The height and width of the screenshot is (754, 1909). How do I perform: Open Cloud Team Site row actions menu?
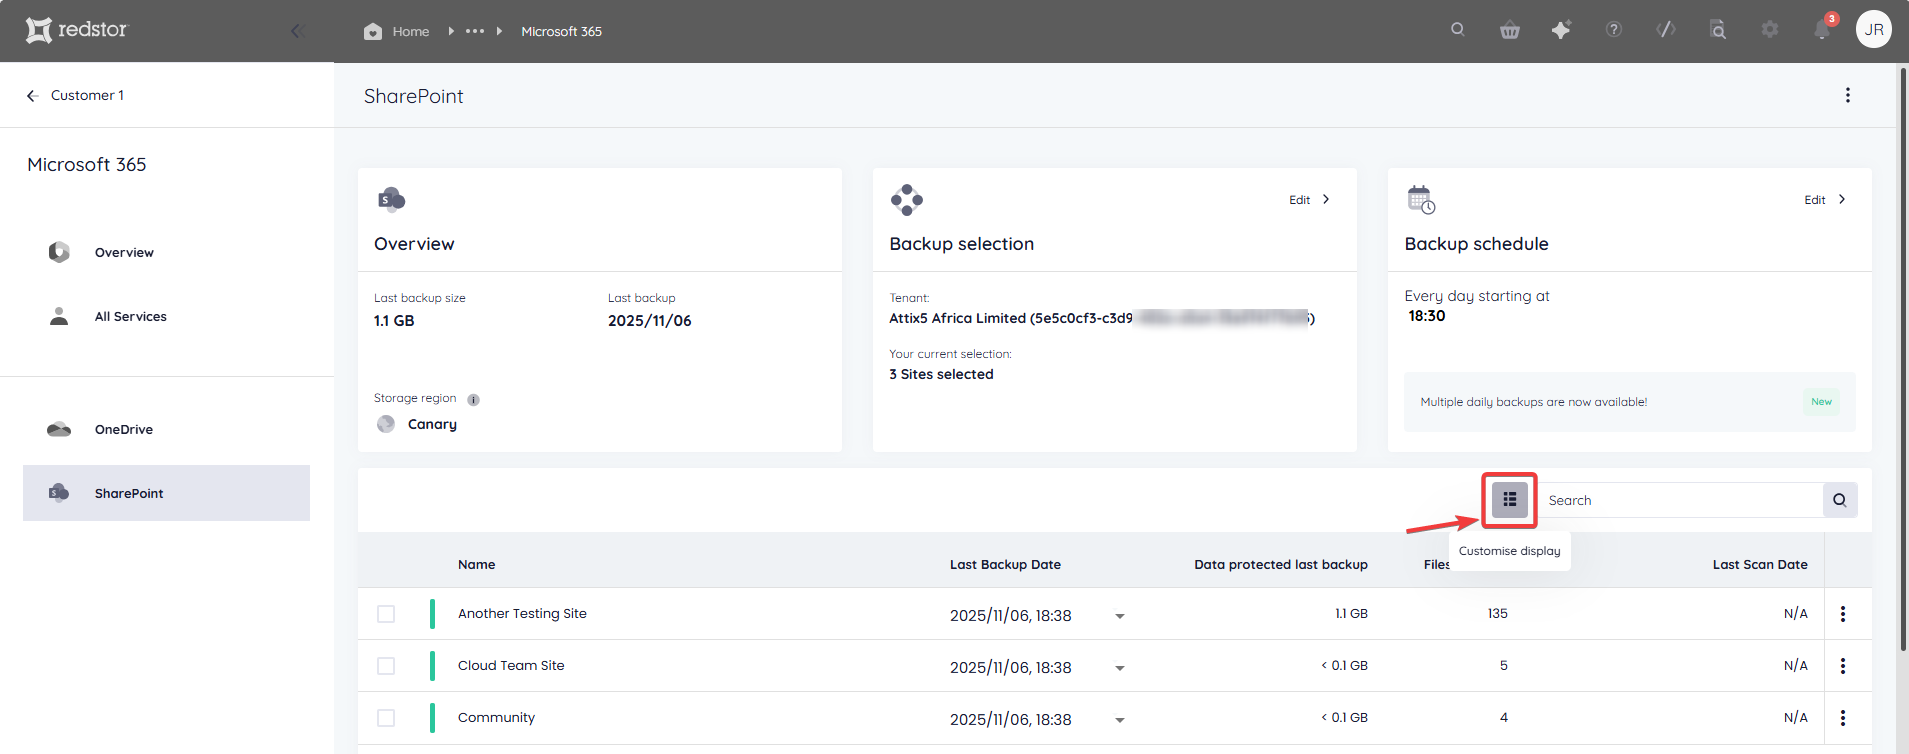1843,666
